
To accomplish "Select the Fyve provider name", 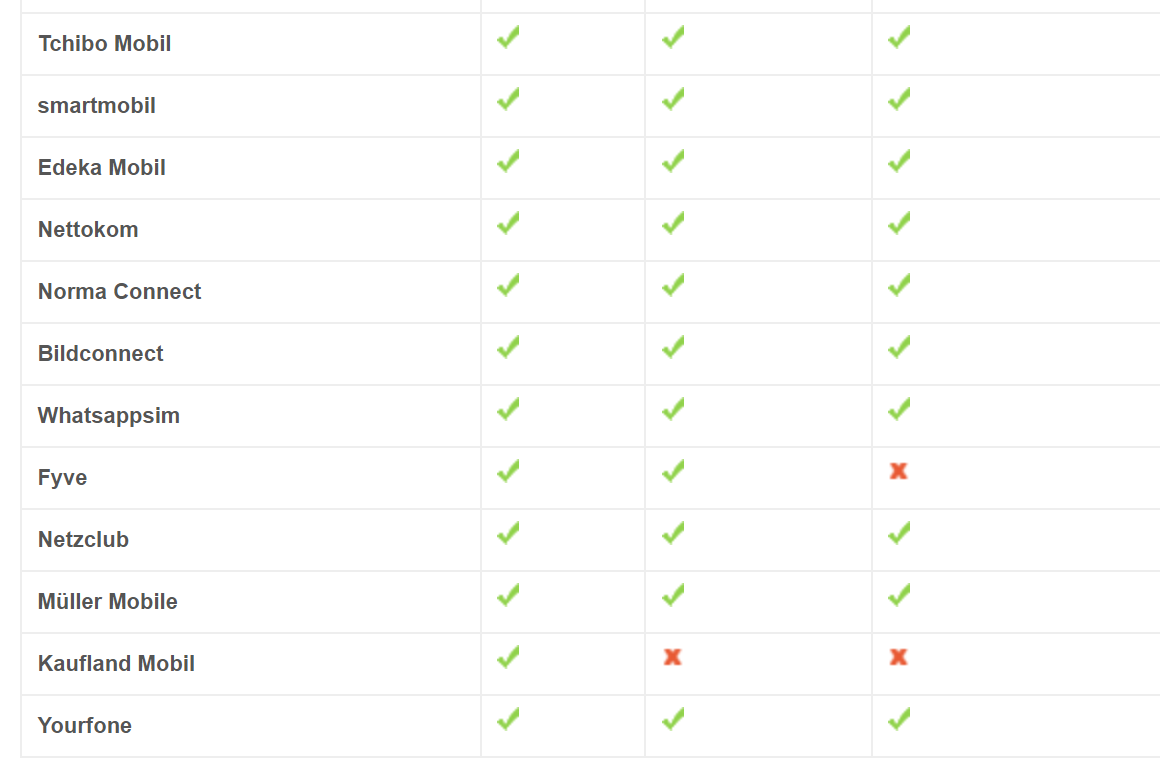I will pyautogui.click(x=62, y=478).
